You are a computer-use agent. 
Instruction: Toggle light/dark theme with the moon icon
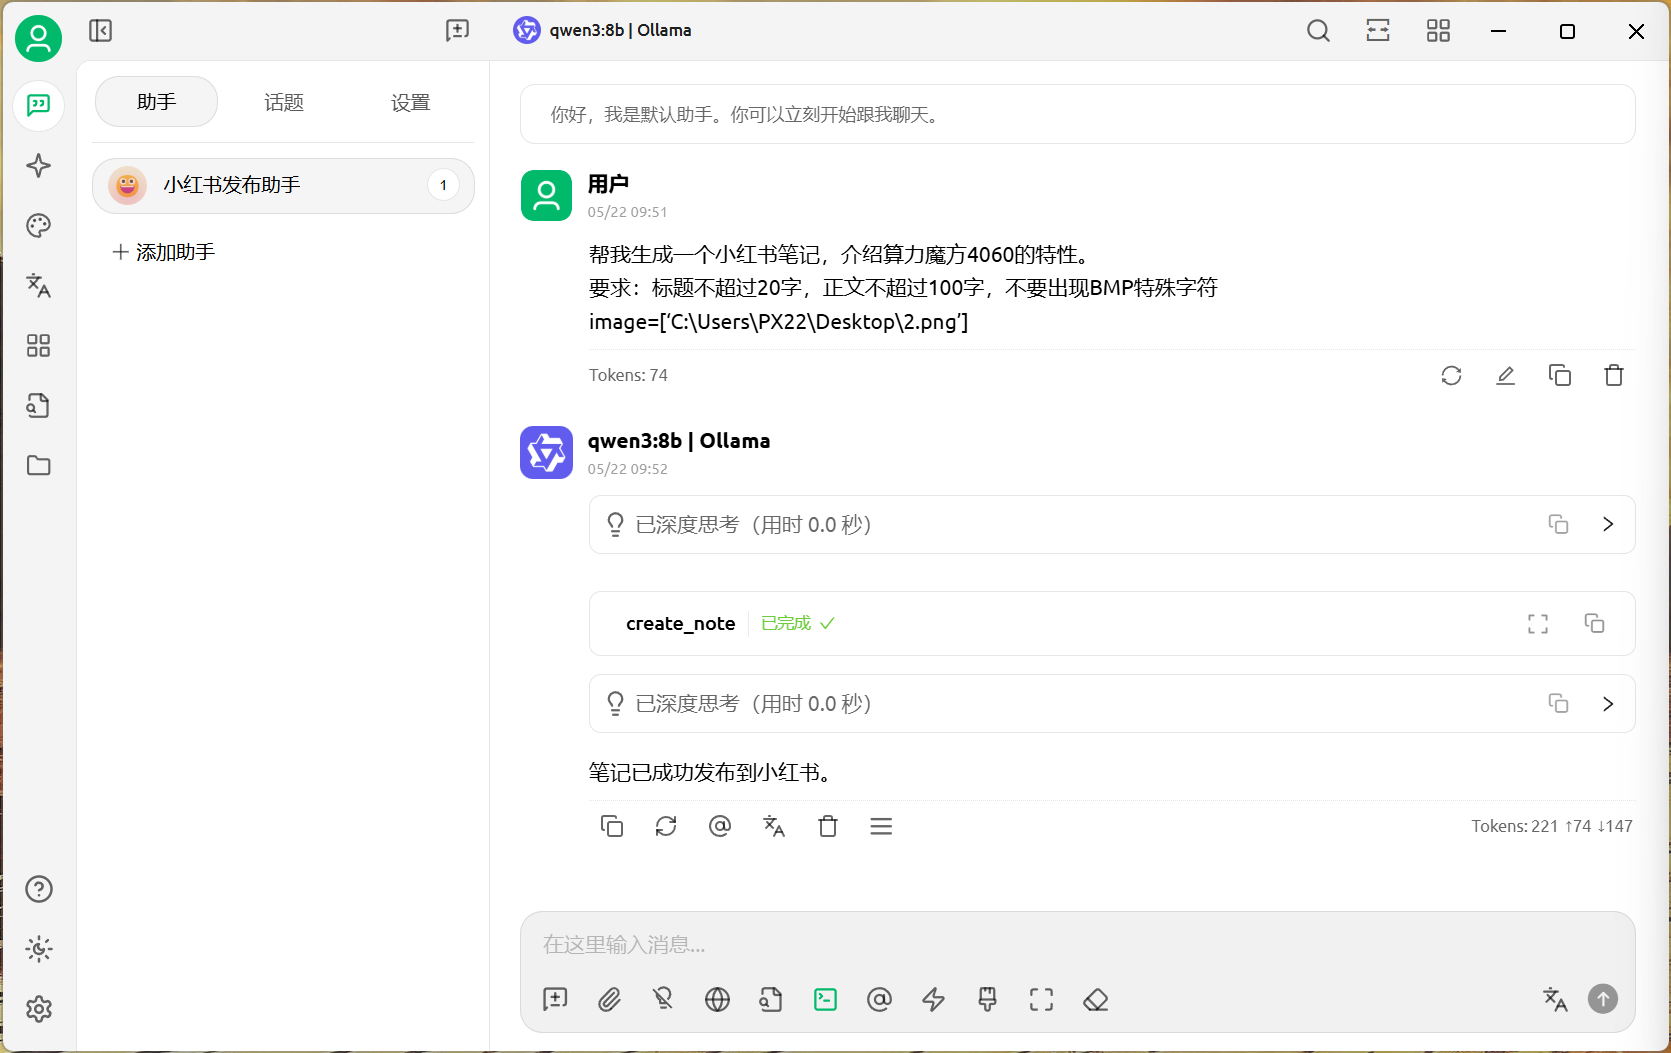coord(38,949)
